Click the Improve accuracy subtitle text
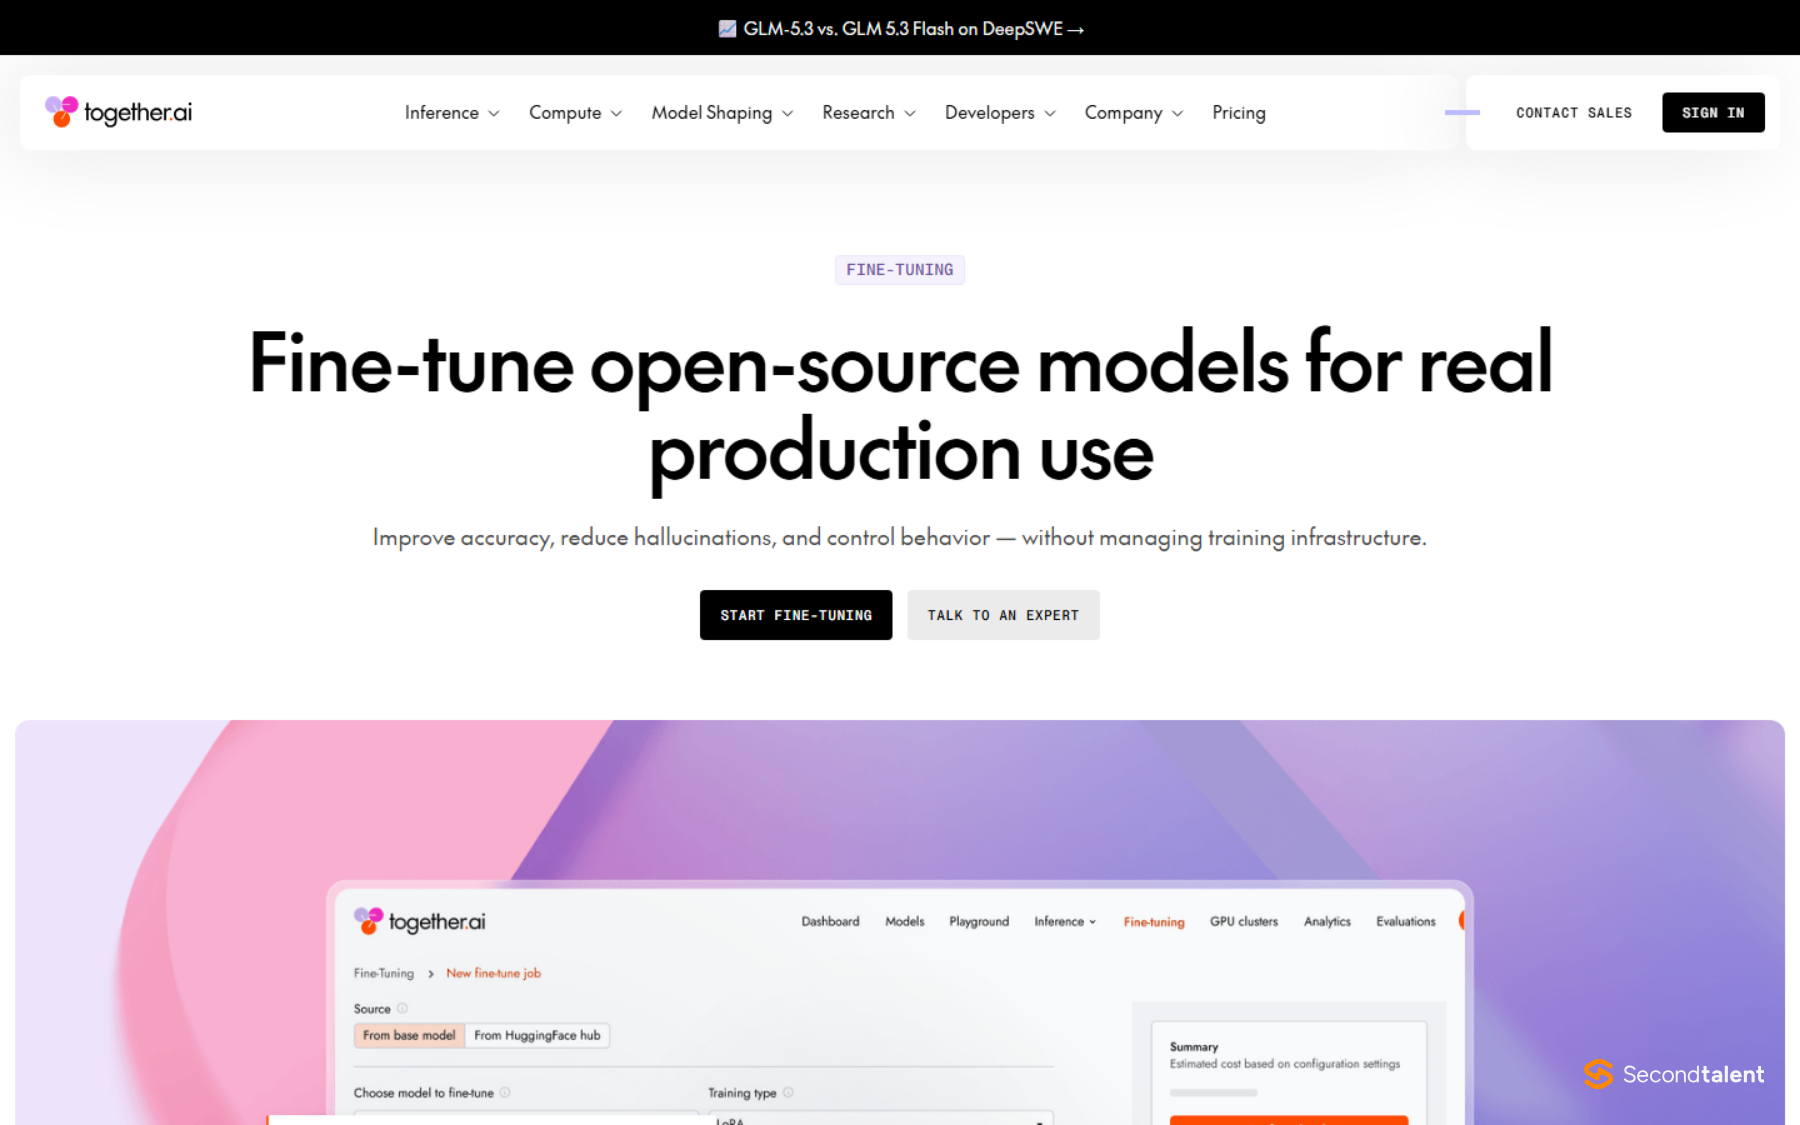Viewport: 1800px width, 1125px height. click(900, 538)
